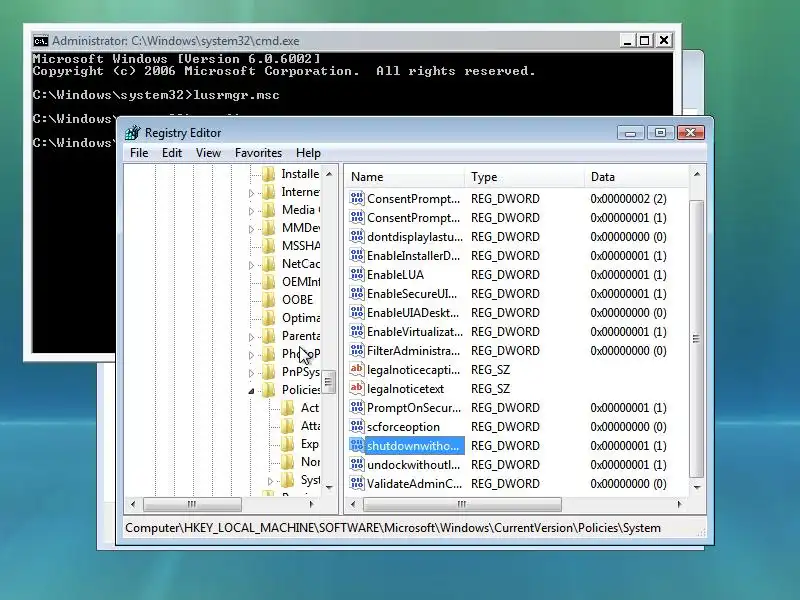This screenshot has height=600, width=800.
Task: Expand the PhotoP tree node
Action: pos(251,355)
